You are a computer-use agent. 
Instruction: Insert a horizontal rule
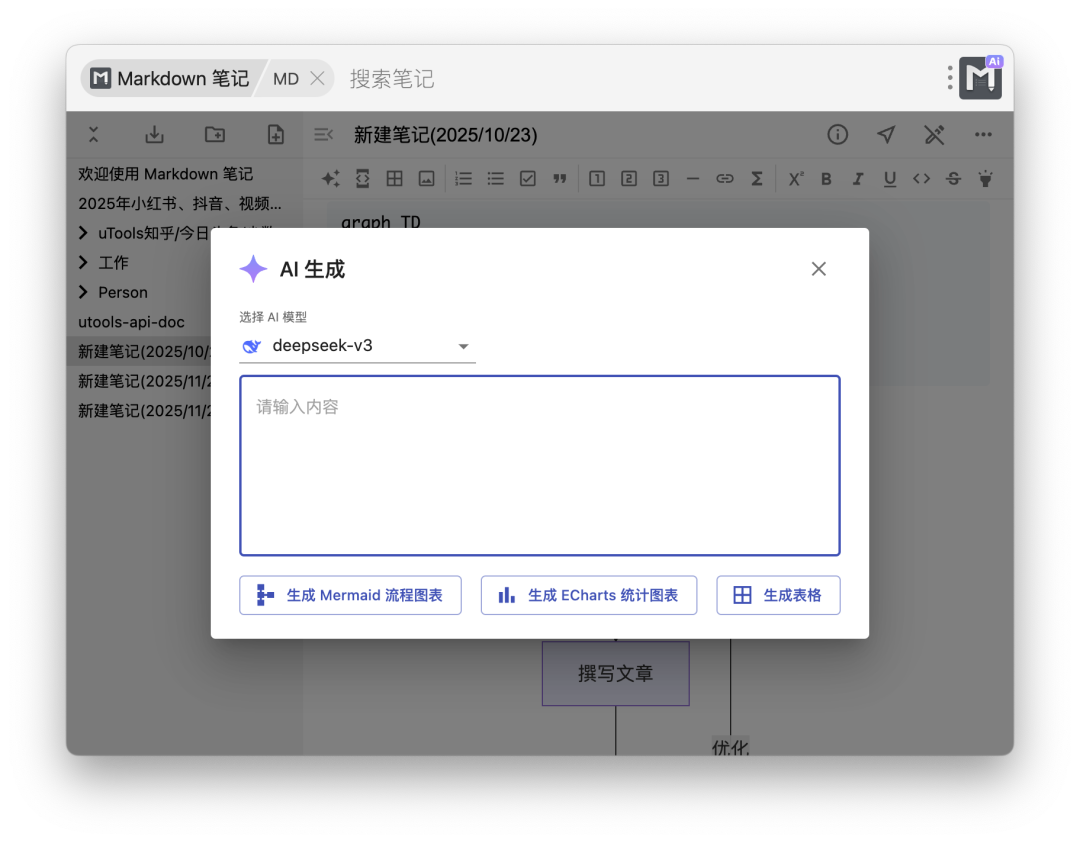693,179
